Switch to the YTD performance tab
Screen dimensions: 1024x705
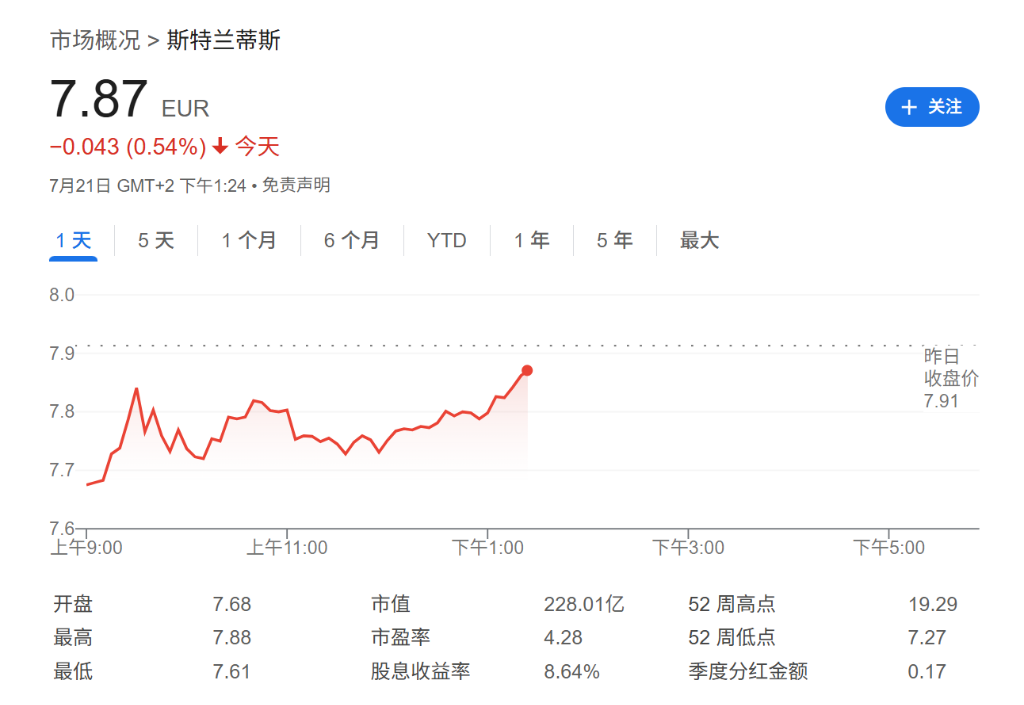(x=446, y=240)
